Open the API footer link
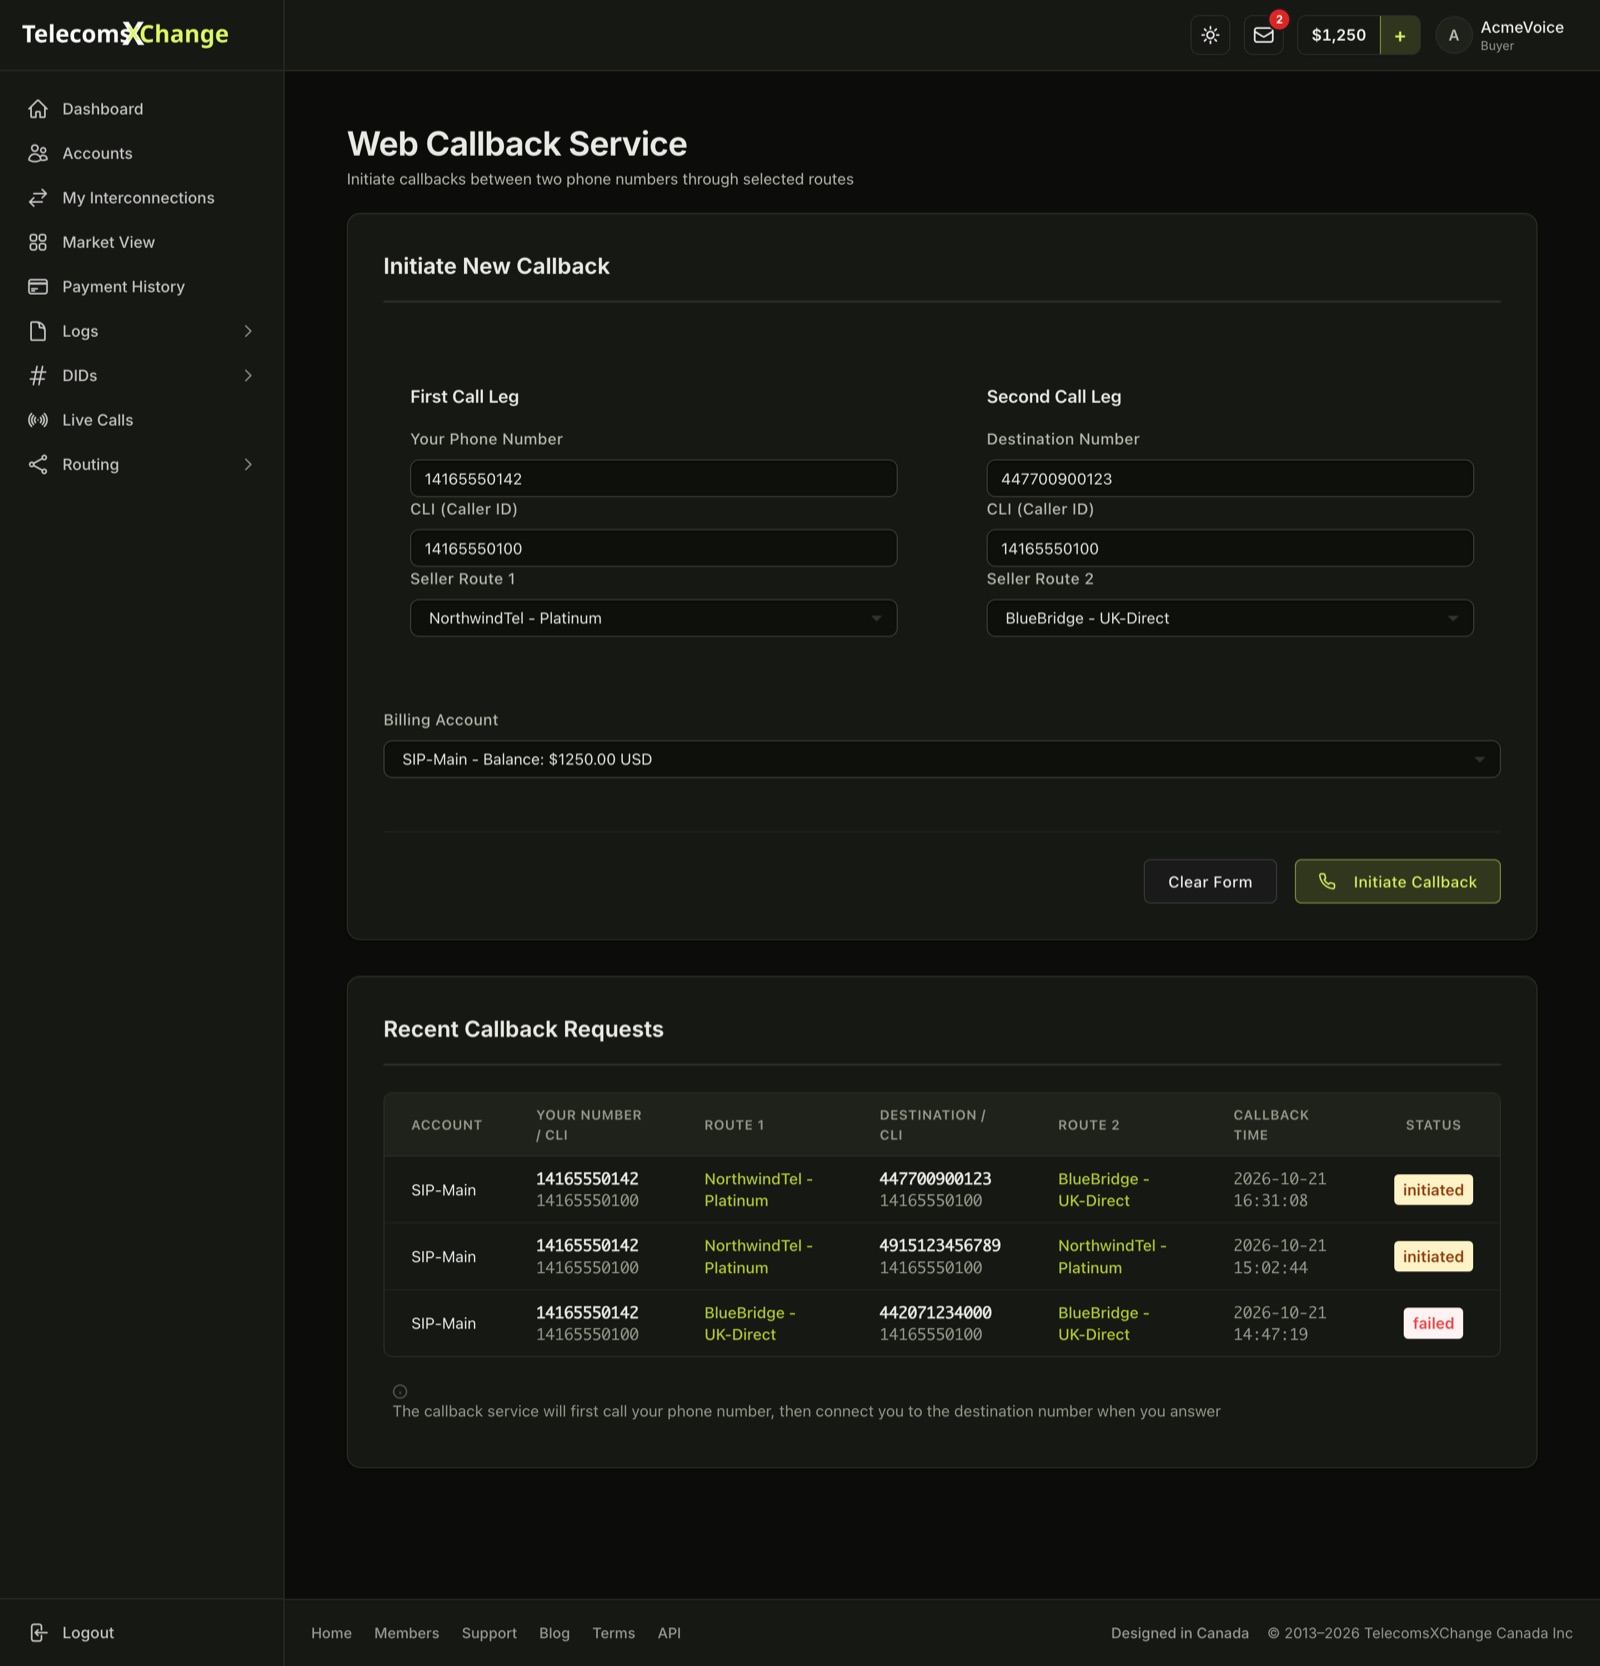This screenshot has width=1600, height=1666. (669, 1633)
